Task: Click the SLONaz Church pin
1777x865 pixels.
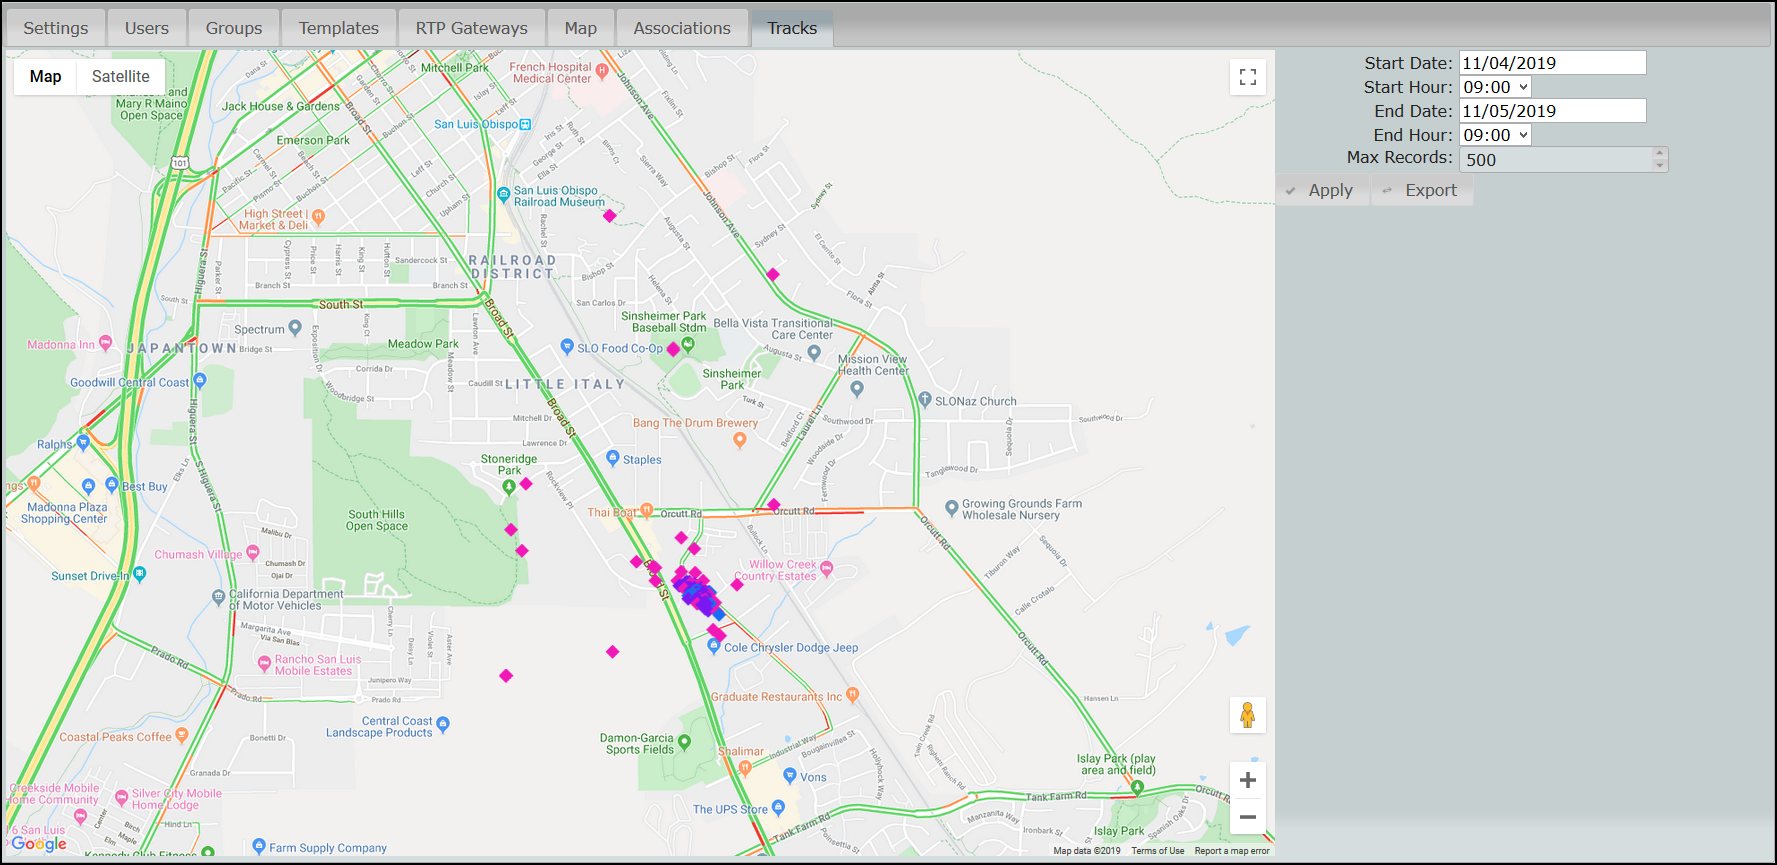Action: tap(925, 399)
